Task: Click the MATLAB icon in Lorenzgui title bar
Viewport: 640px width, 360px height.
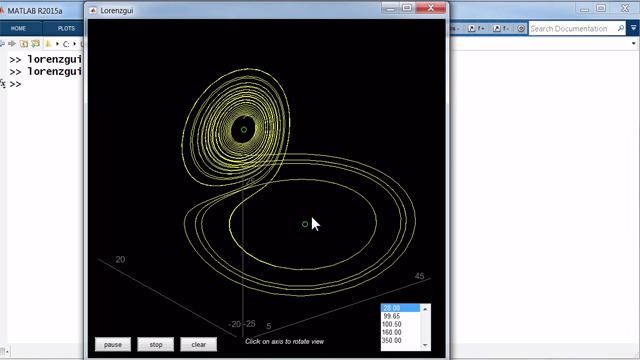Action: point(93,11)
